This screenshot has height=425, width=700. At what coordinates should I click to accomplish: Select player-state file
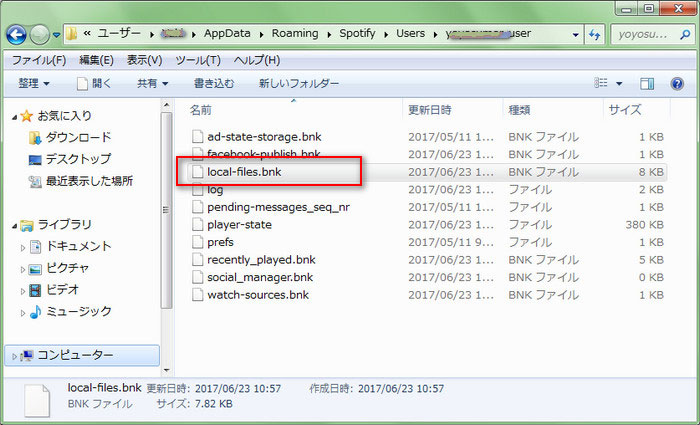[x=239, y=225]
